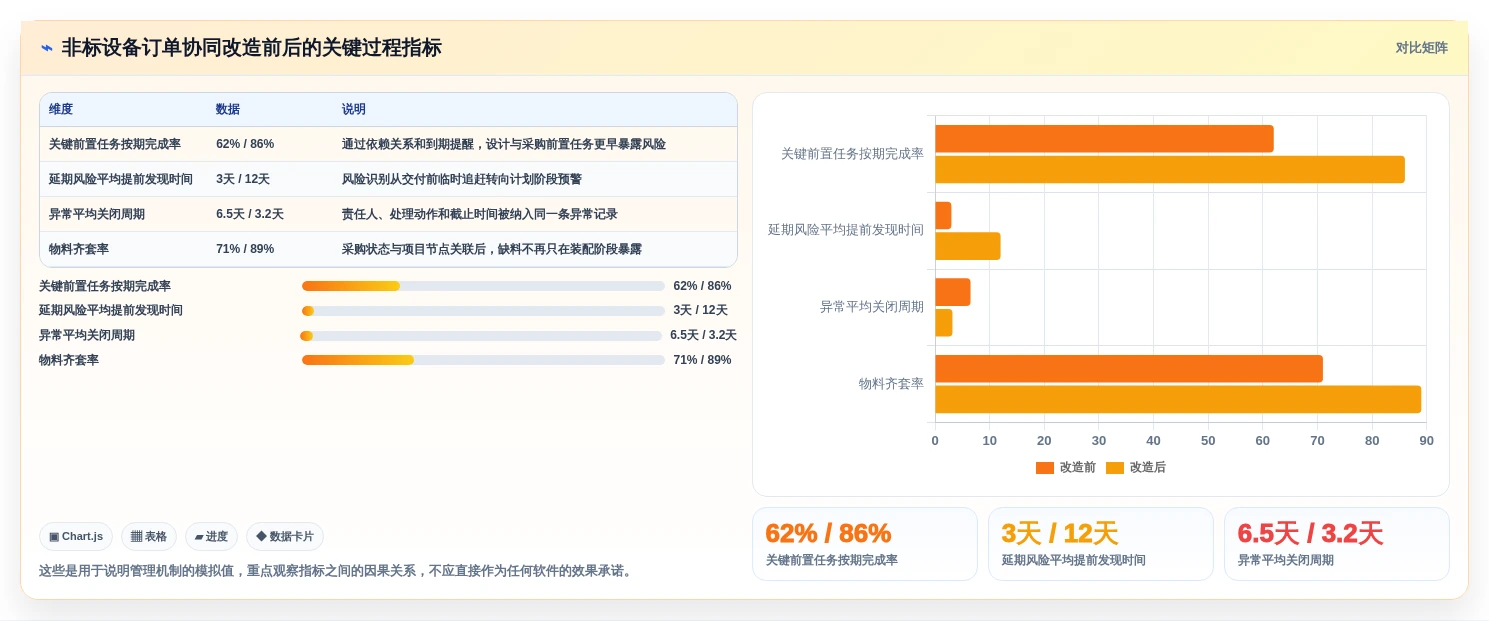Click progress bar for 关键前置任务按期完成率
This screenshot has height=621, width=1489.
pos(483,286)
